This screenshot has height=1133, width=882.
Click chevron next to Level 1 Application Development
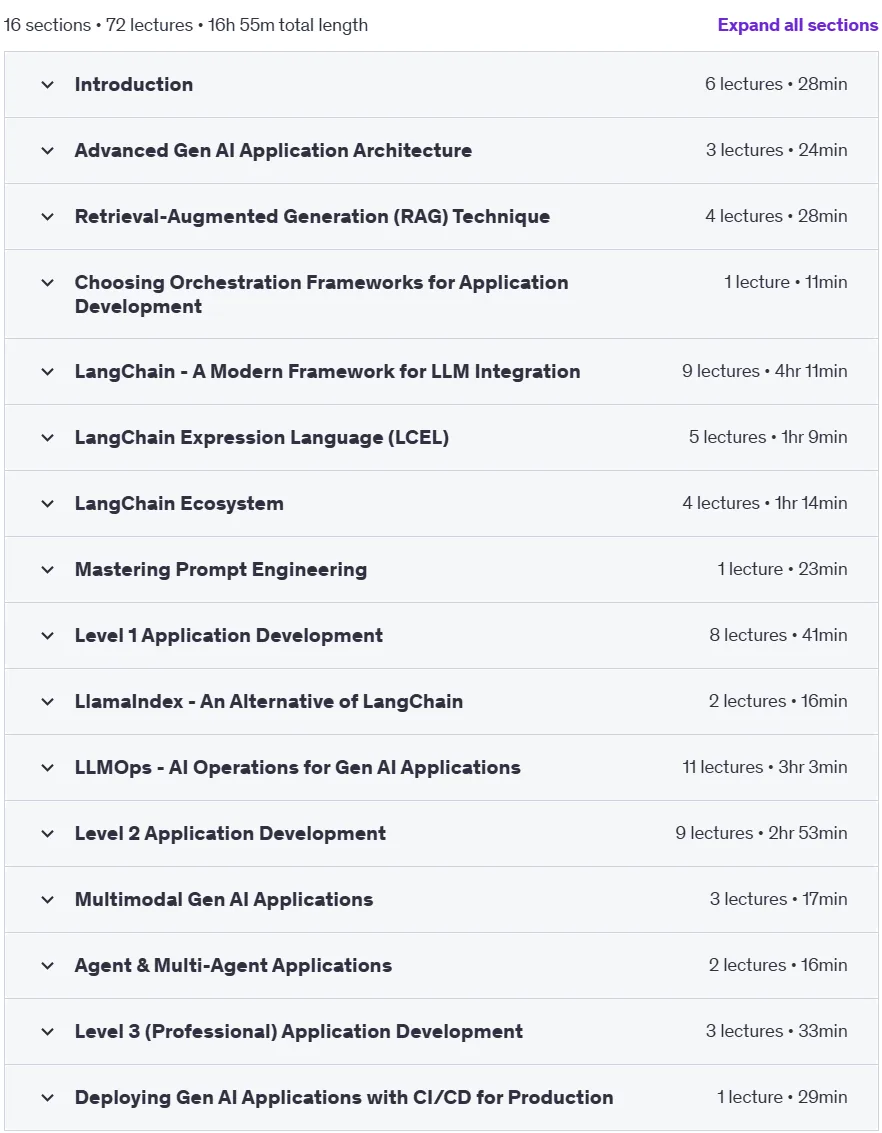tap(48, 636)
